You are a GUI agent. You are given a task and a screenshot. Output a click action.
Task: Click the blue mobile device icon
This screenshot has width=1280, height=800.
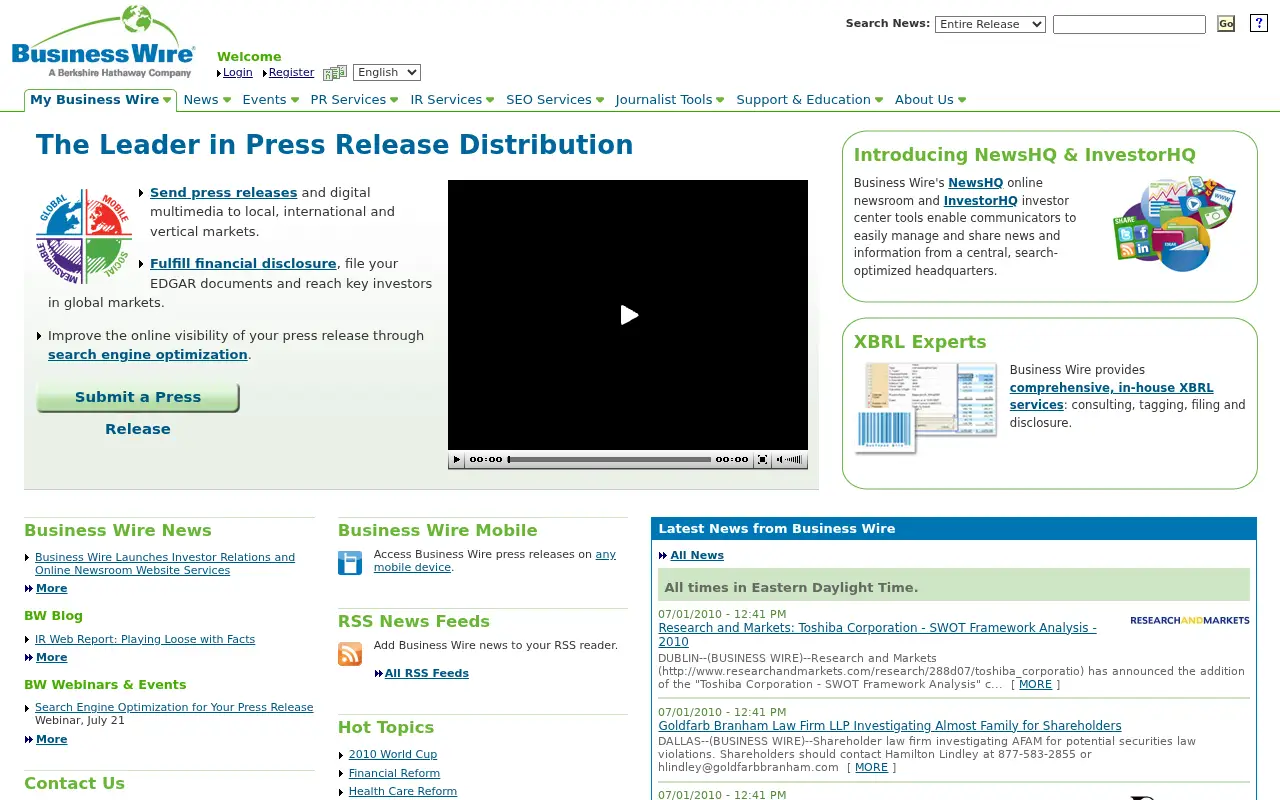350,563
